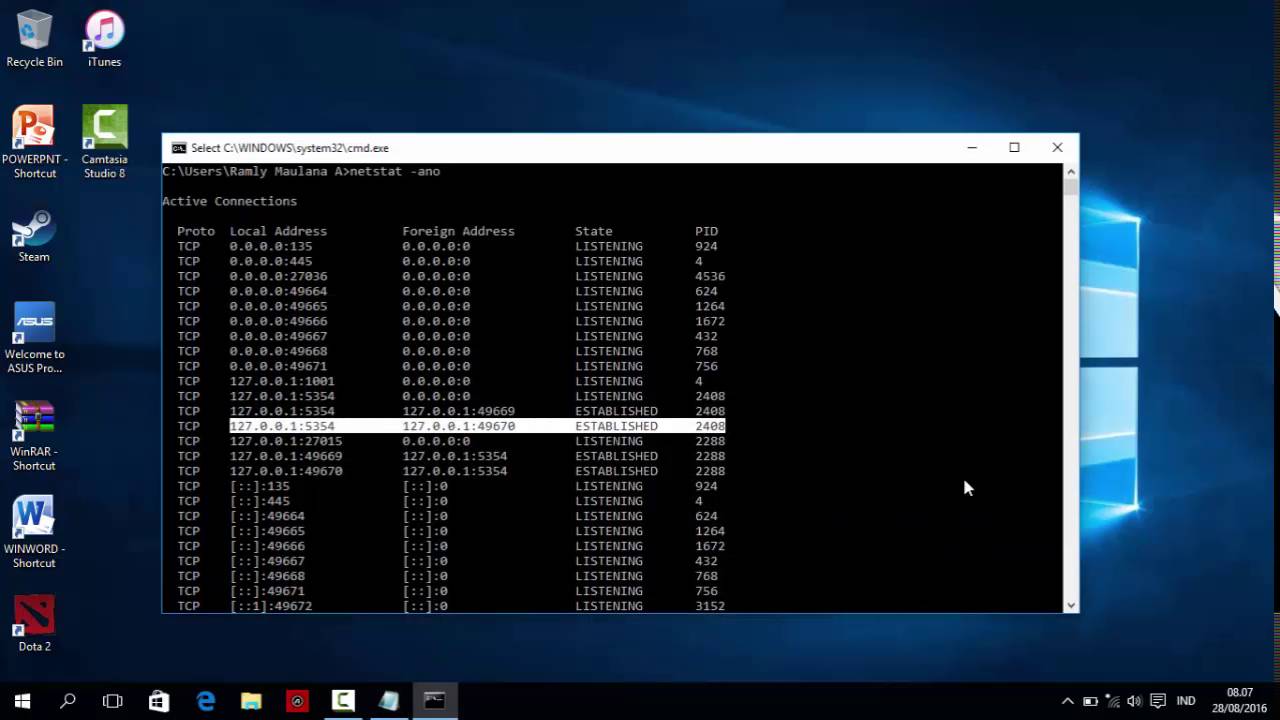Viewport: 1280px width, 720px height.
Task: Open Task View on the taskbar
Action: 113,701
